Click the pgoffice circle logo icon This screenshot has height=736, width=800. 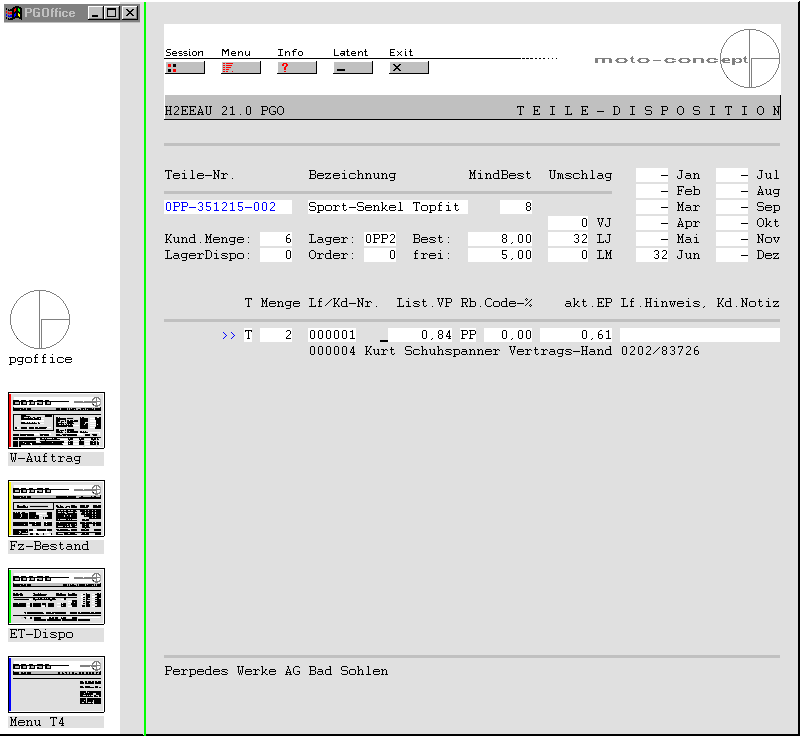[40, 320]
